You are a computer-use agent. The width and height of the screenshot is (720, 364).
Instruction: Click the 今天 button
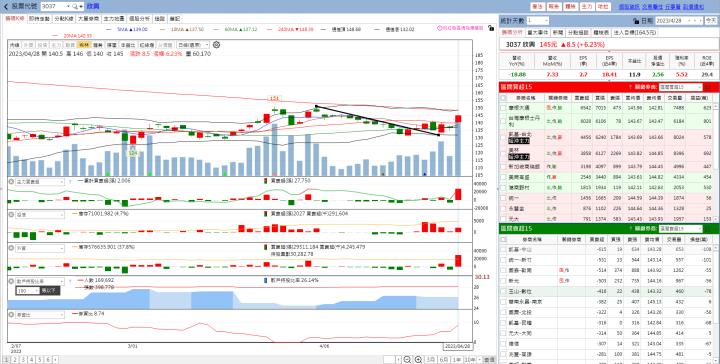[710, 21]
